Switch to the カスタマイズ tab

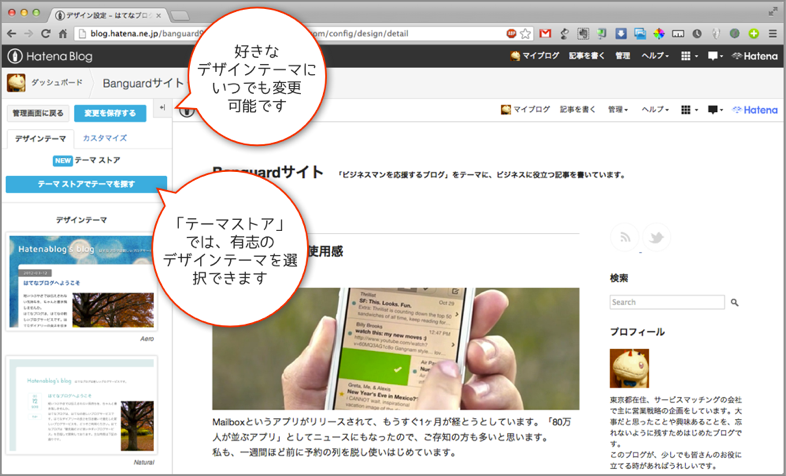point(105,138)
